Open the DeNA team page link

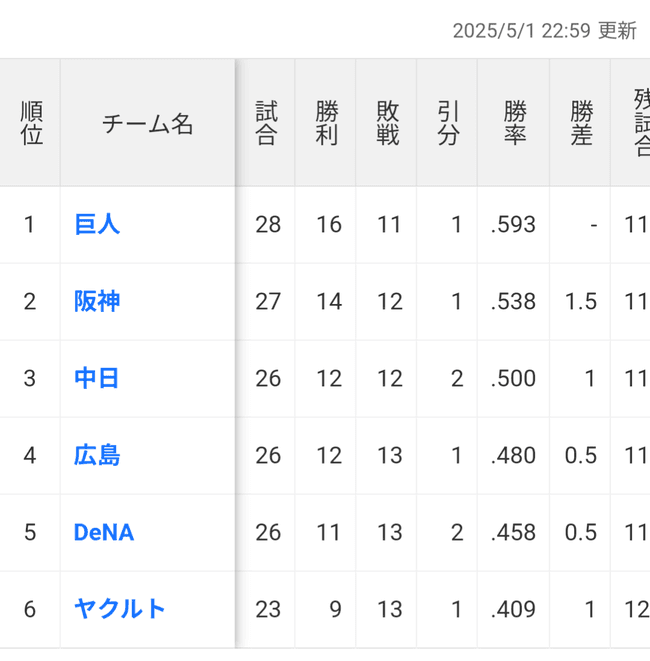(x=104, y=532)
